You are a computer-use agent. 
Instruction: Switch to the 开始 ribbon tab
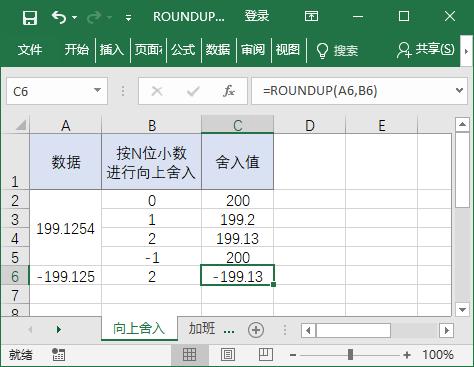(77, 50)
